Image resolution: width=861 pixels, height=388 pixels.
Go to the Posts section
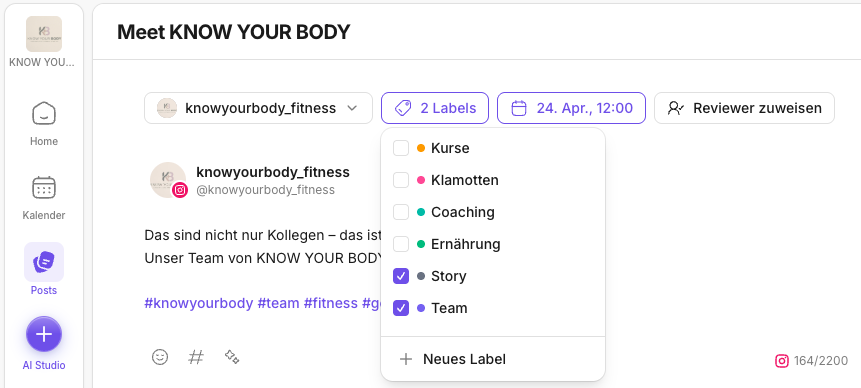click(44, 269)
